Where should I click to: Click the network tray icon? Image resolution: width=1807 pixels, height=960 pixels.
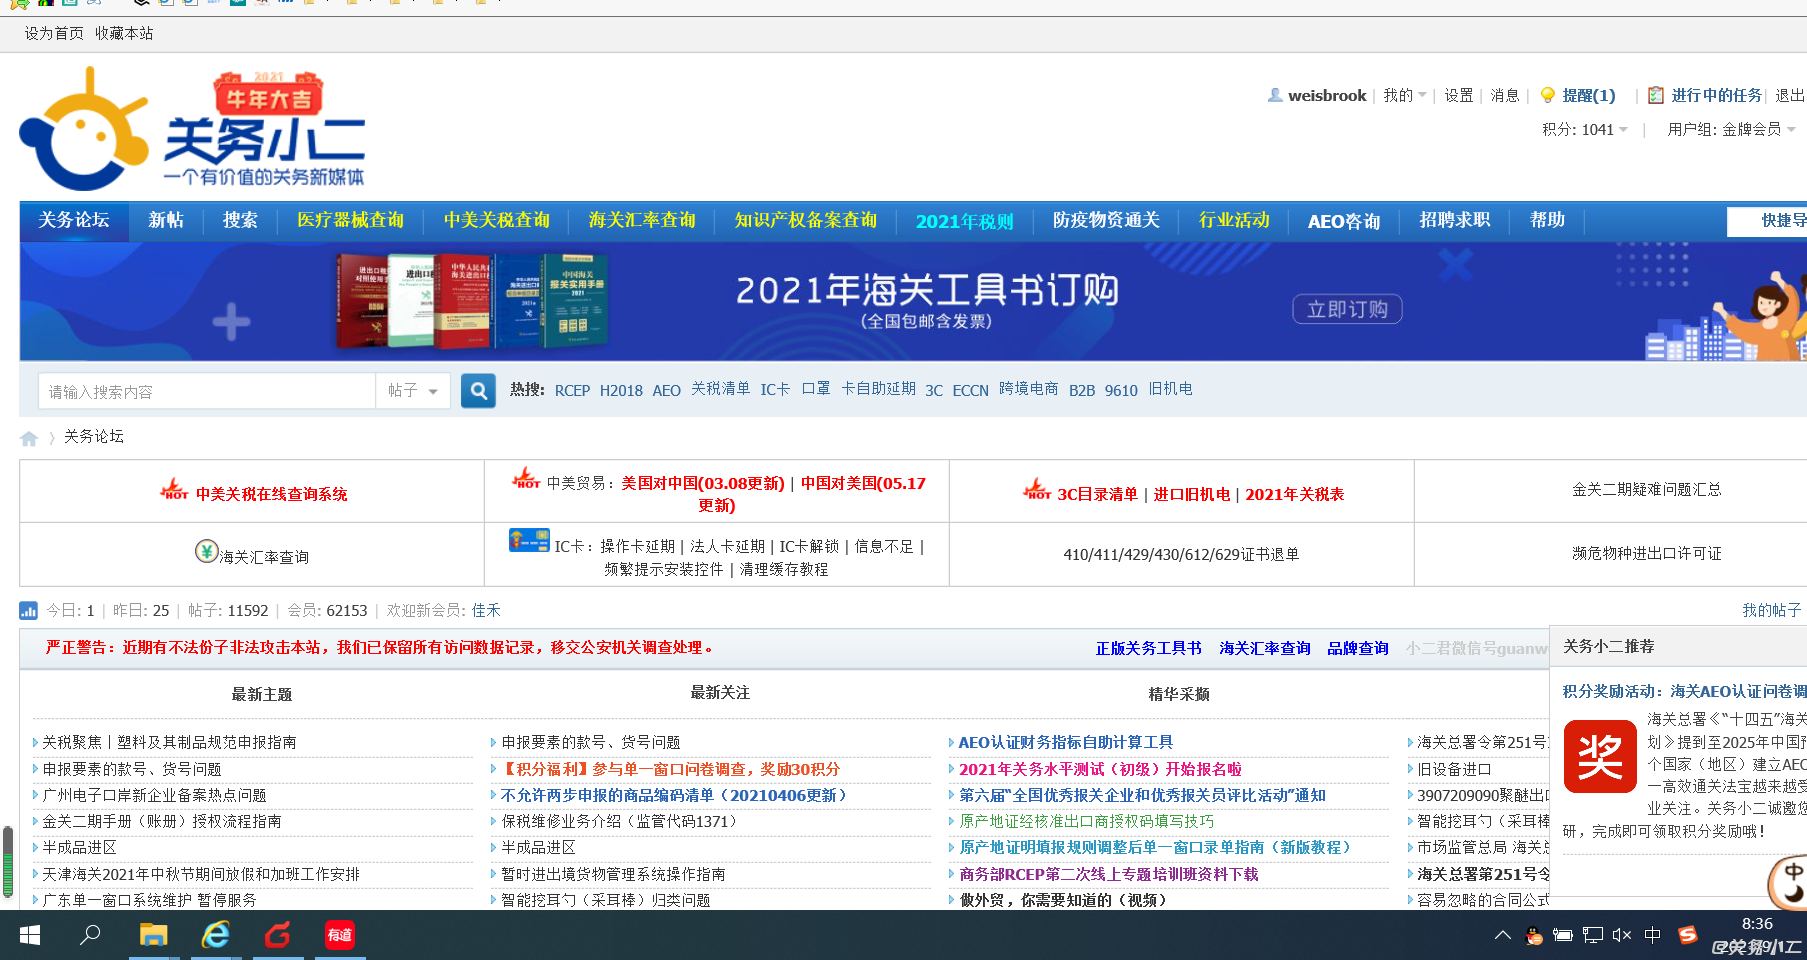1593,935
